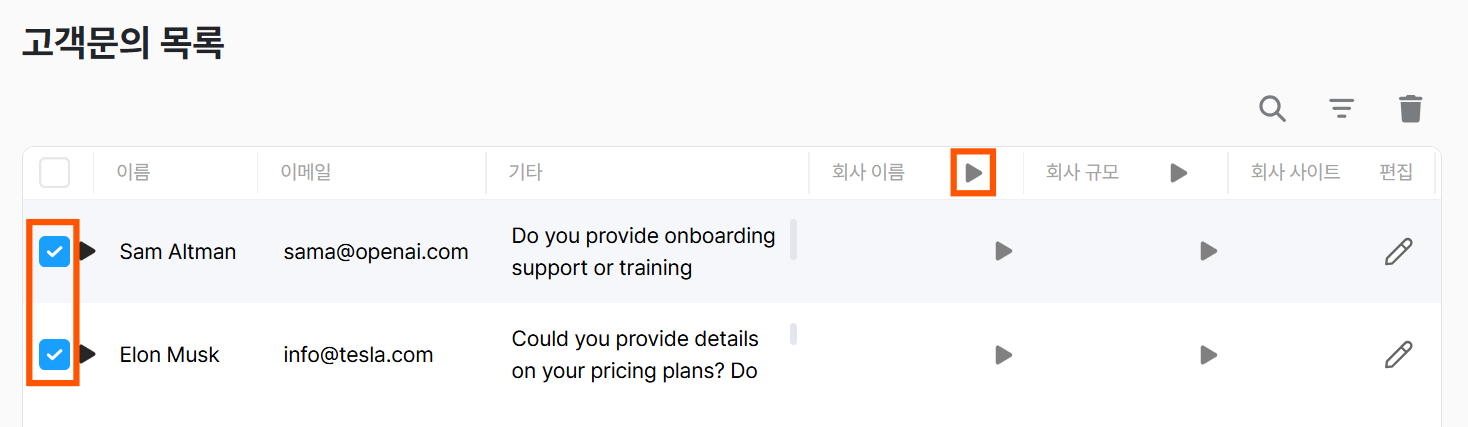Click the scrollbar in Sam Altman's message cell
This screenshot has width=1468, height=427.
(x=794, y=240)
